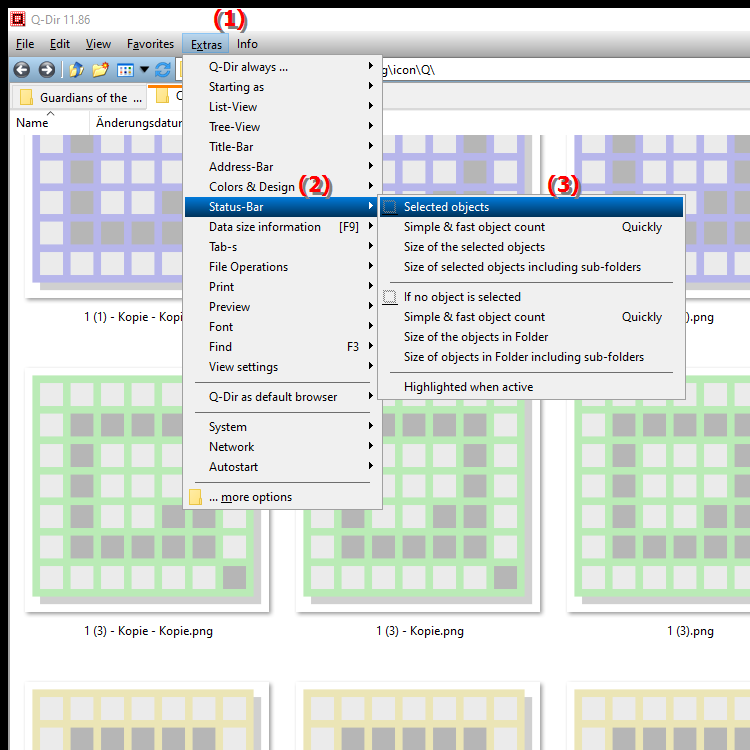Open the View menu

pos(98,44)
